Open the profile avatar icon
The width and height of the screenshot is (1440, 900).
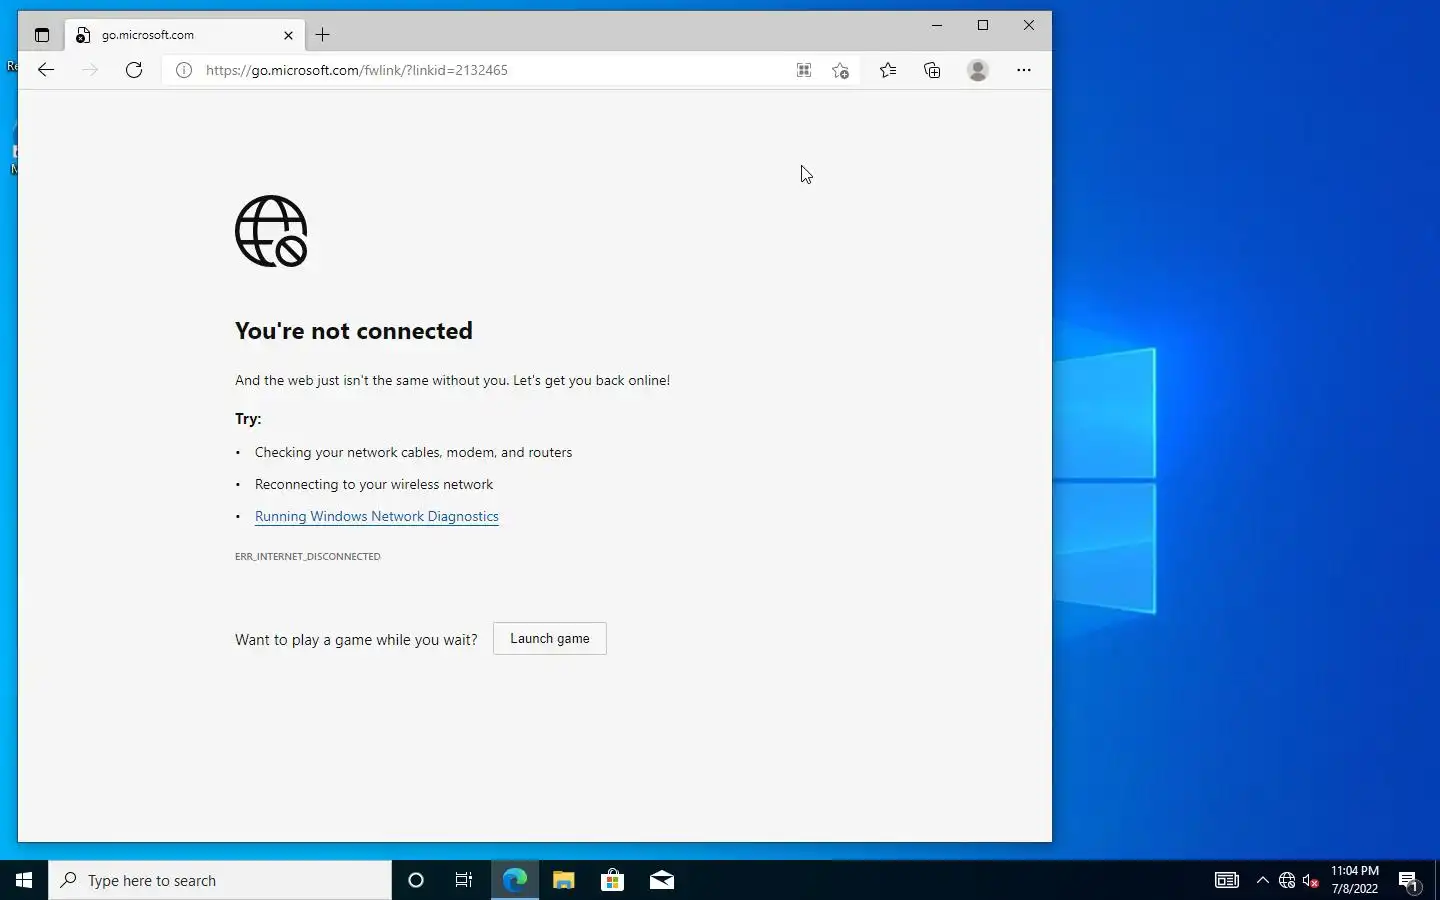point(978,70)
